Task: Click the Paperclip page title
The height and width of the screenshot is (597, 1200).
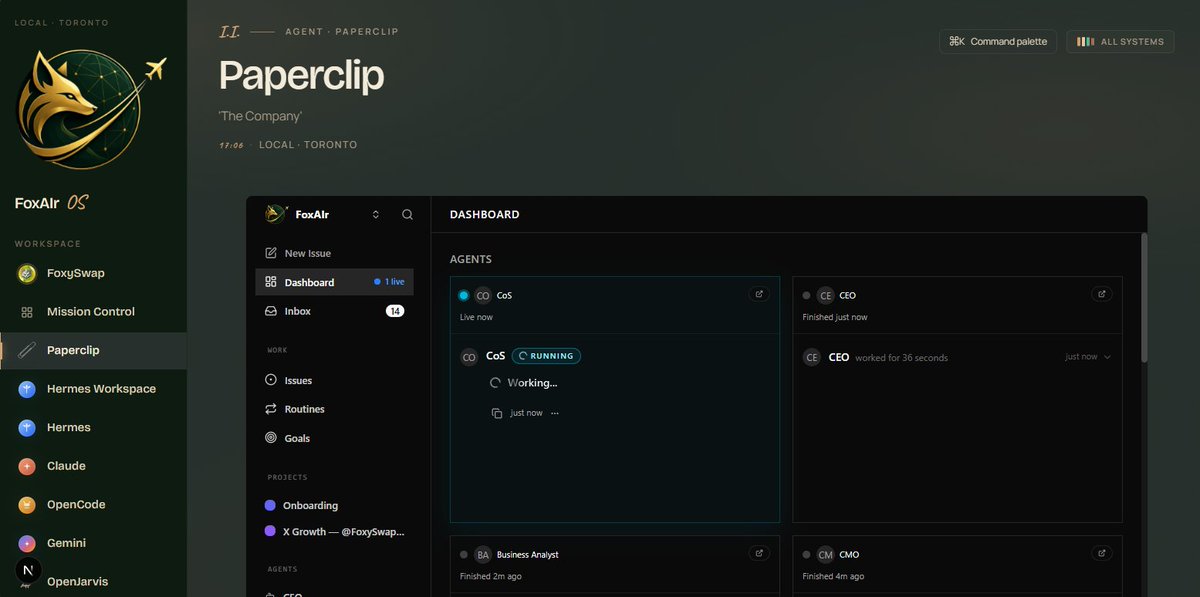Action: click(x=301, y=77)
